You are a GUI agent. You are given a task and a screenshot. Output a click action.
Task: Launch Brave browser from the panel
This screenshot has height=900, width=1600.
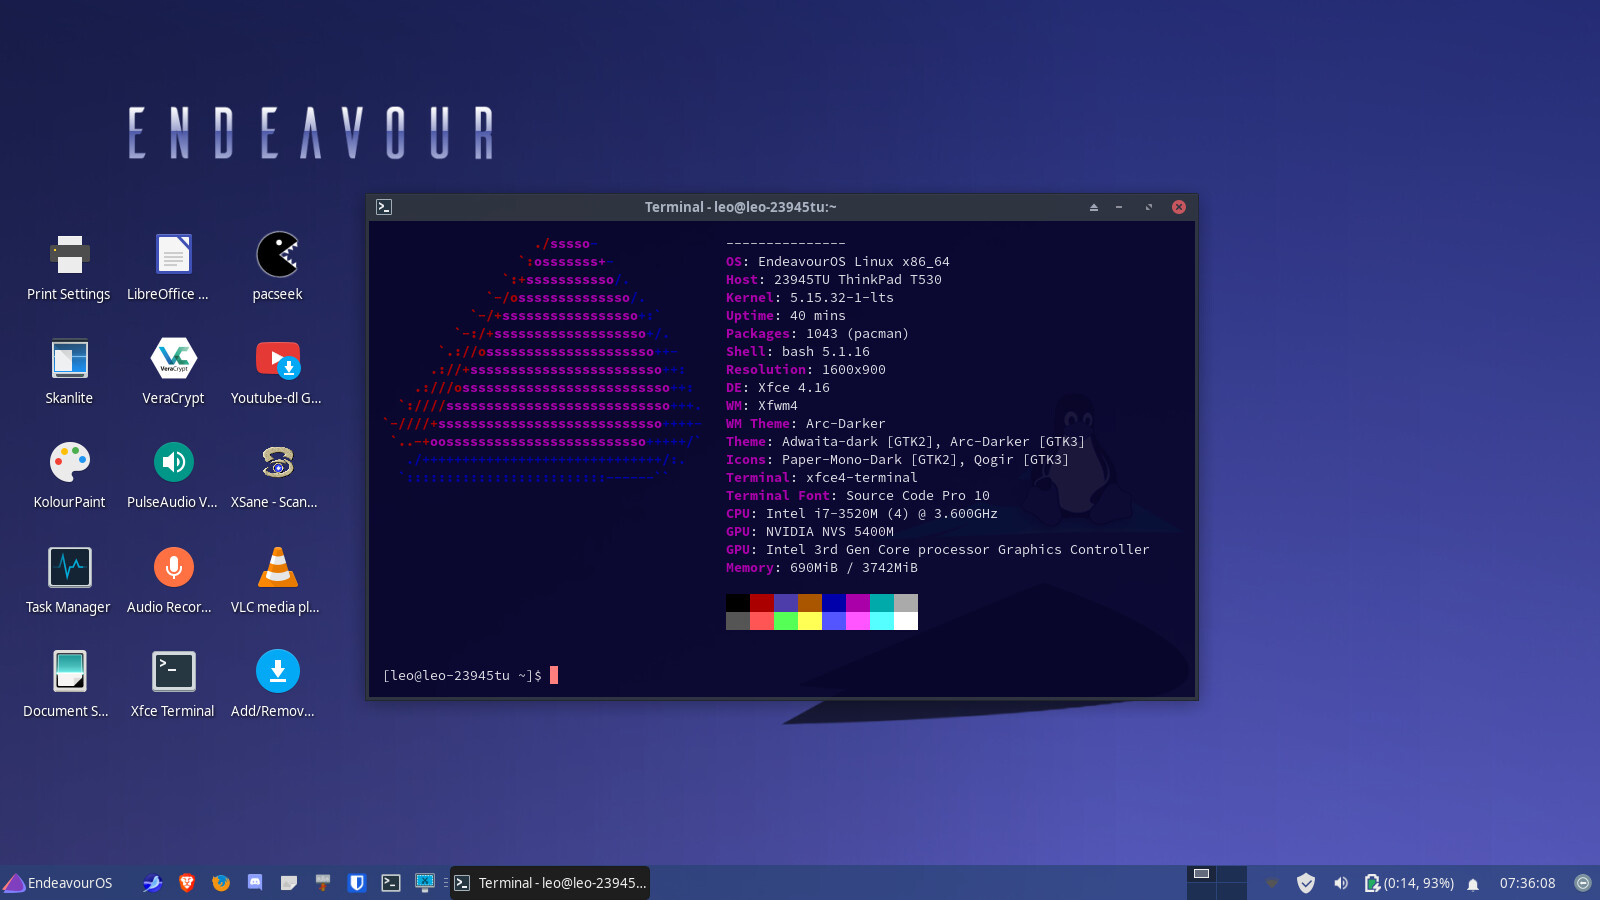point(186,883)
